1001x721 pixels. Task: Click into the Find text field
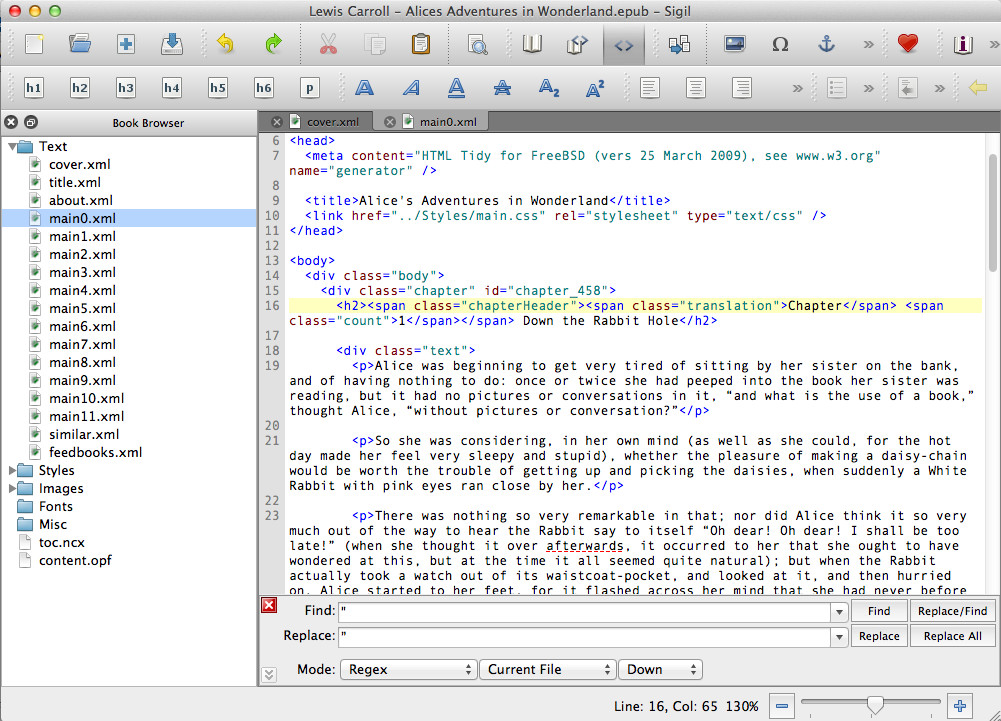coord(584,611)
